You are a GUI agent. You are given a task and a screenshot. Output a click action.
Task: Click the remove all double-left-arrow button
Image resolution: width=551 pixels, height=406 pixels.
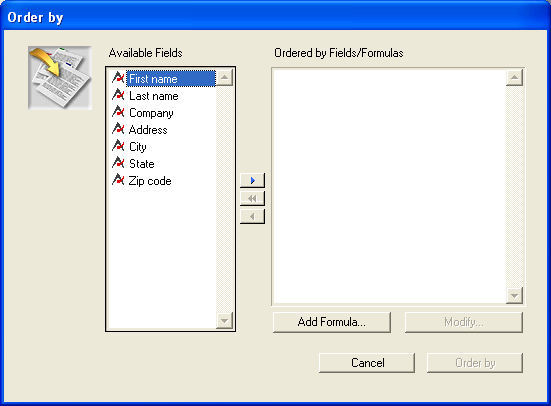pos(252,198)
